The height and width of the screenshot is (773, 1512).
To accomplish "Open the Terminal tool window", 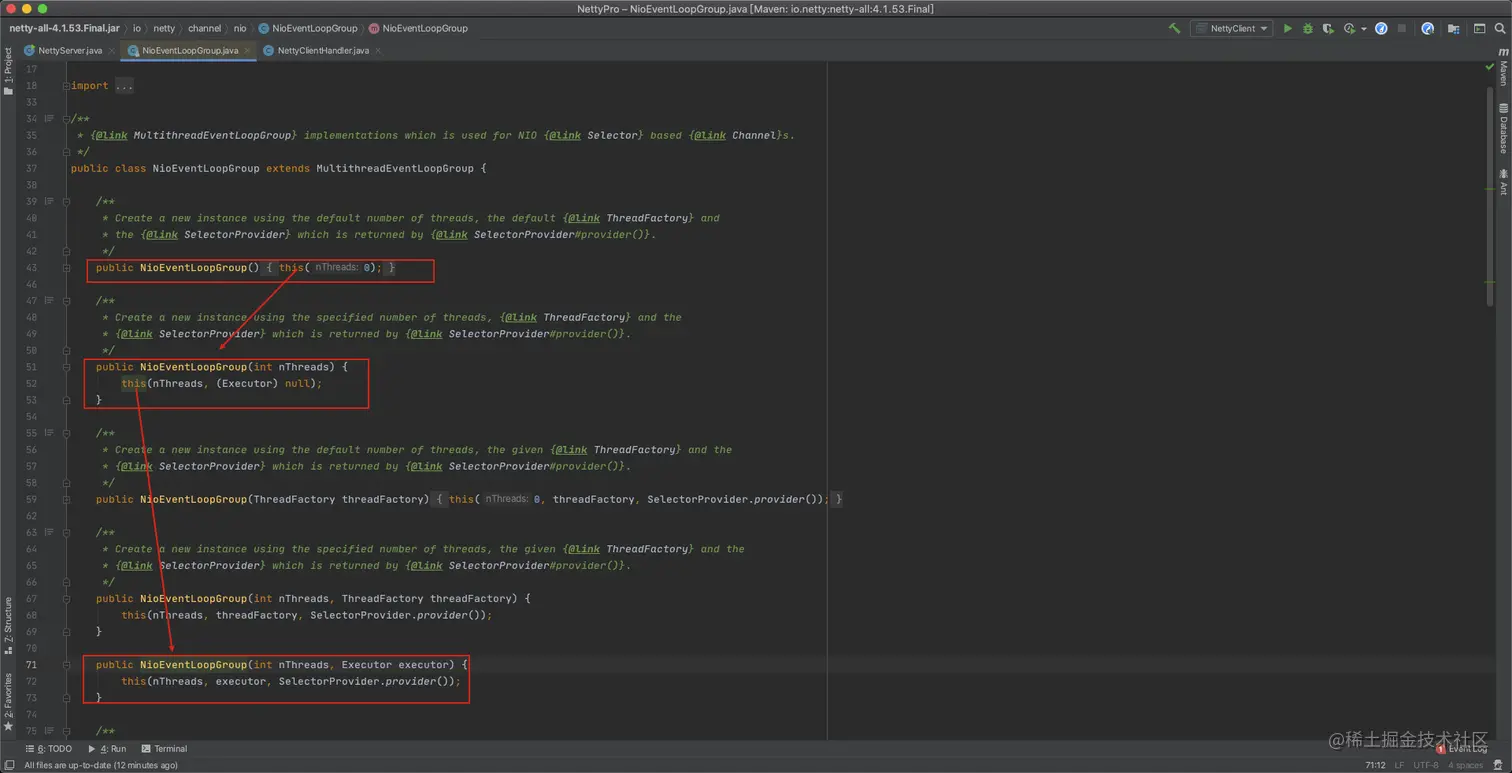I will coord(165,749).
